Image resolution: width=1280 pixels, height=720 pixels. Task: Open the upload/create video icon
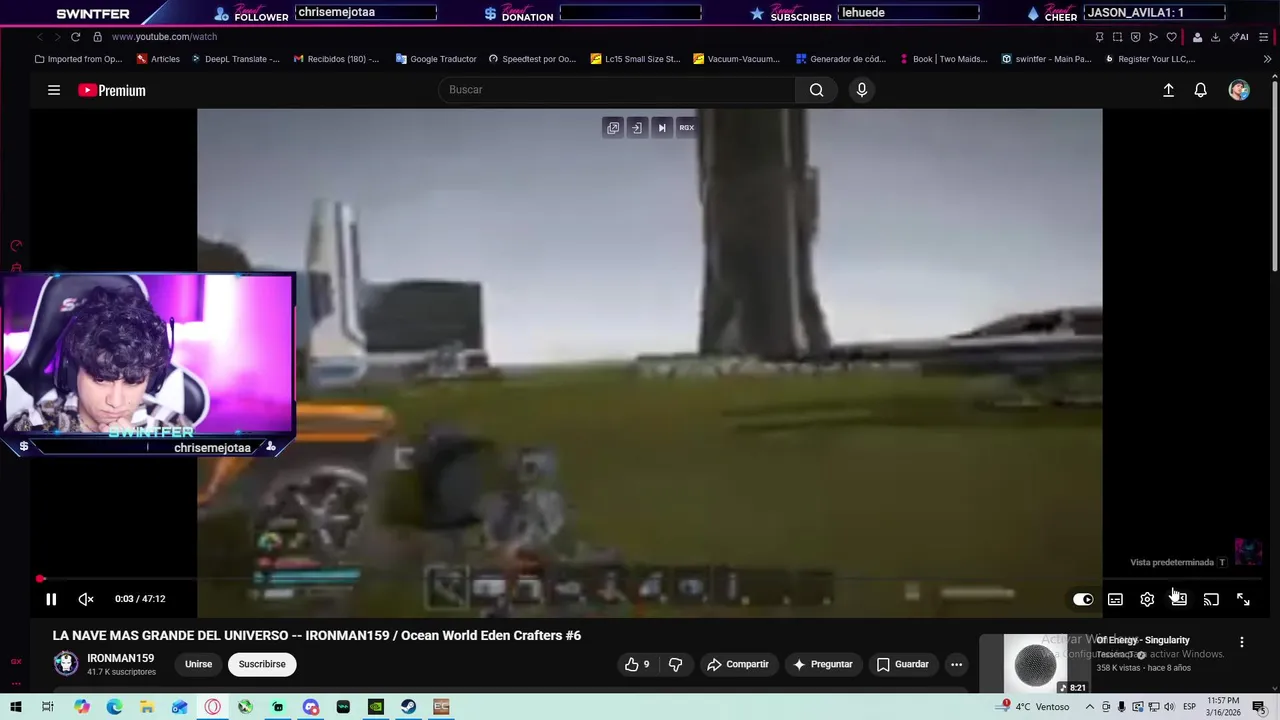point(1168,90)
